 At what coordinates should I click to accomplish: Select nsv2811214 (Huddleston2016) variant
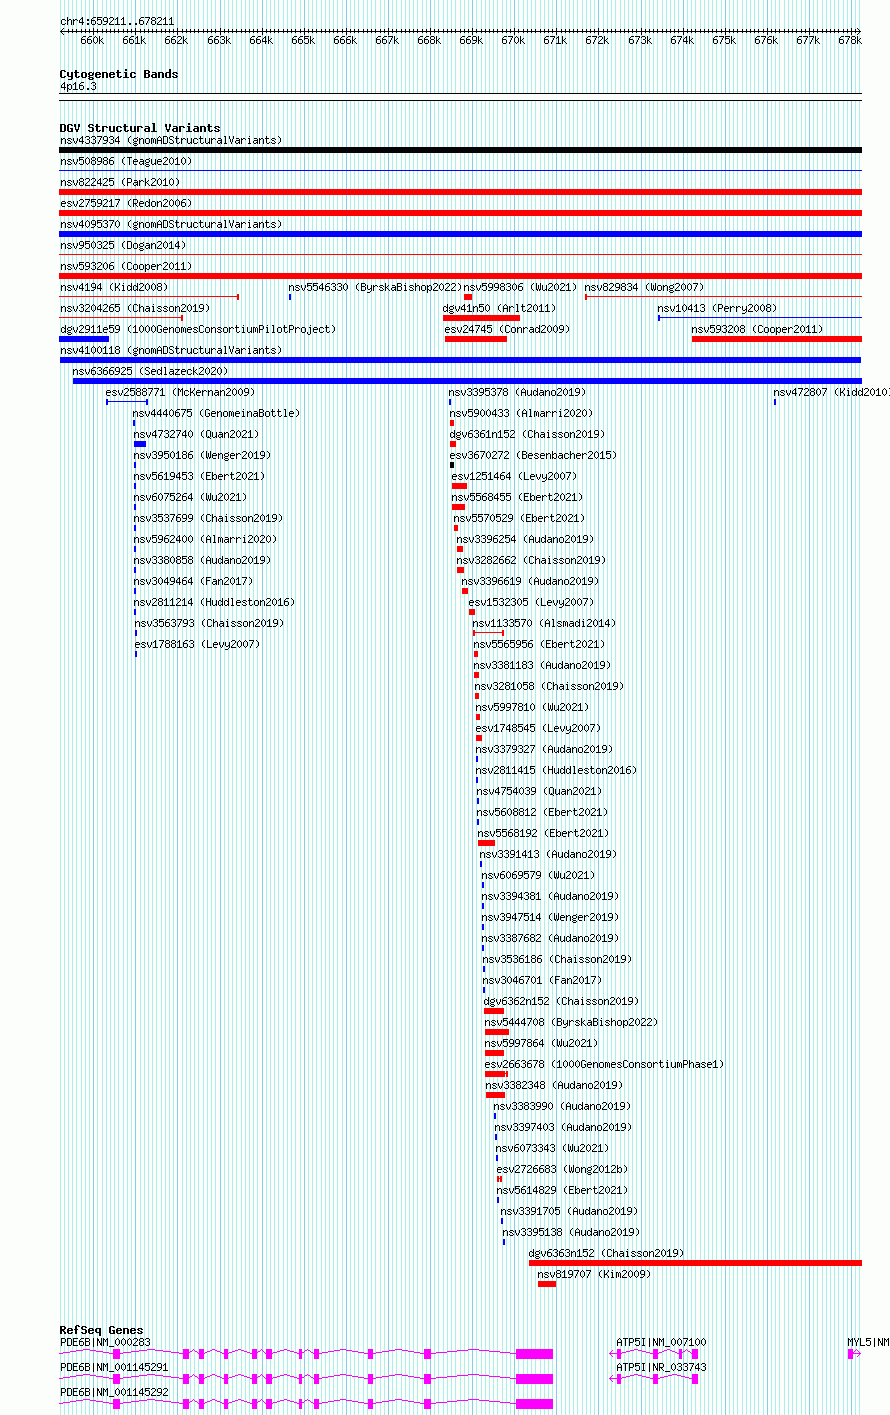pyautogui.click(x=214, y=602)
